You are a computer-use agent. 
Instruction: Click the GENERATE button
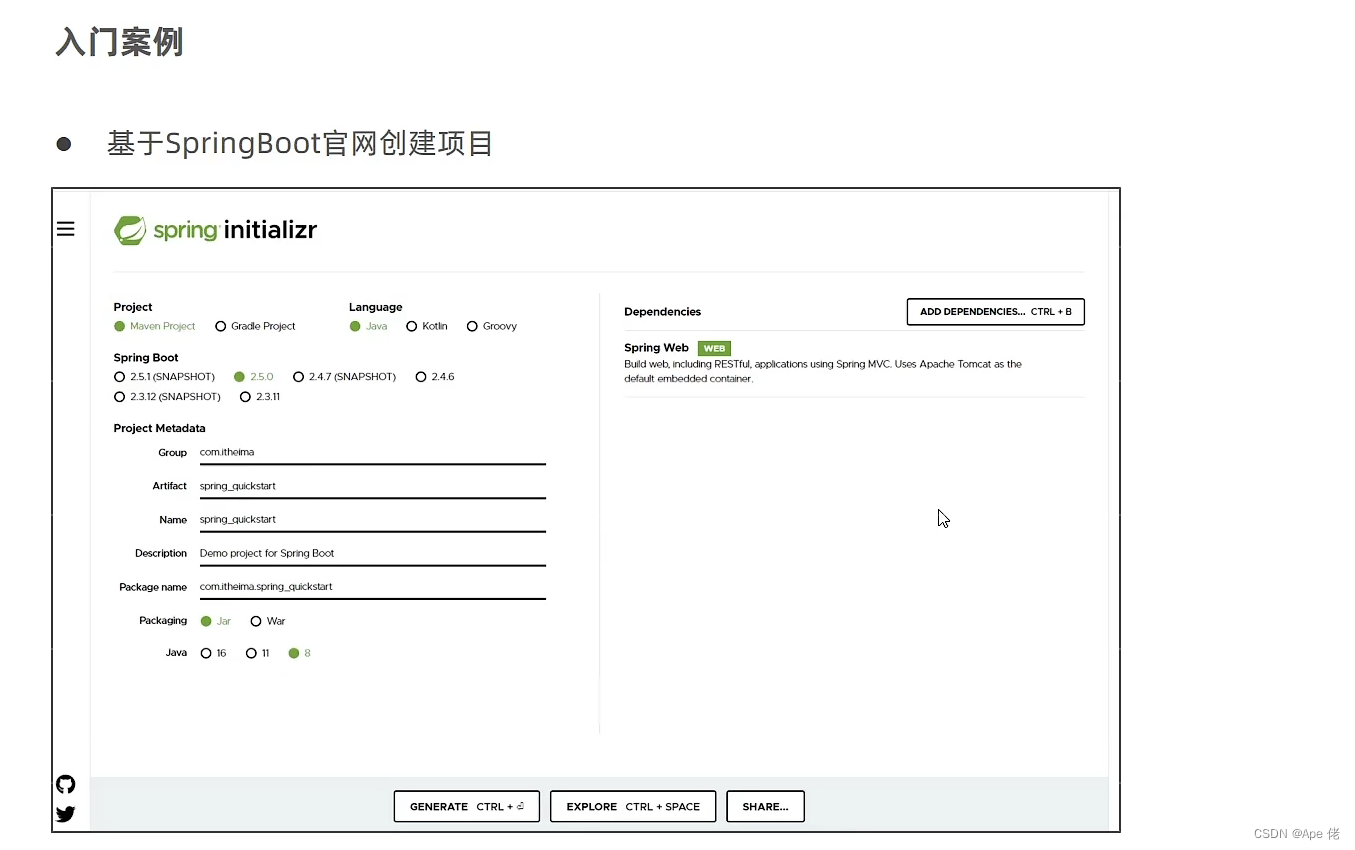pyautogui.click(x=466, y=807)
